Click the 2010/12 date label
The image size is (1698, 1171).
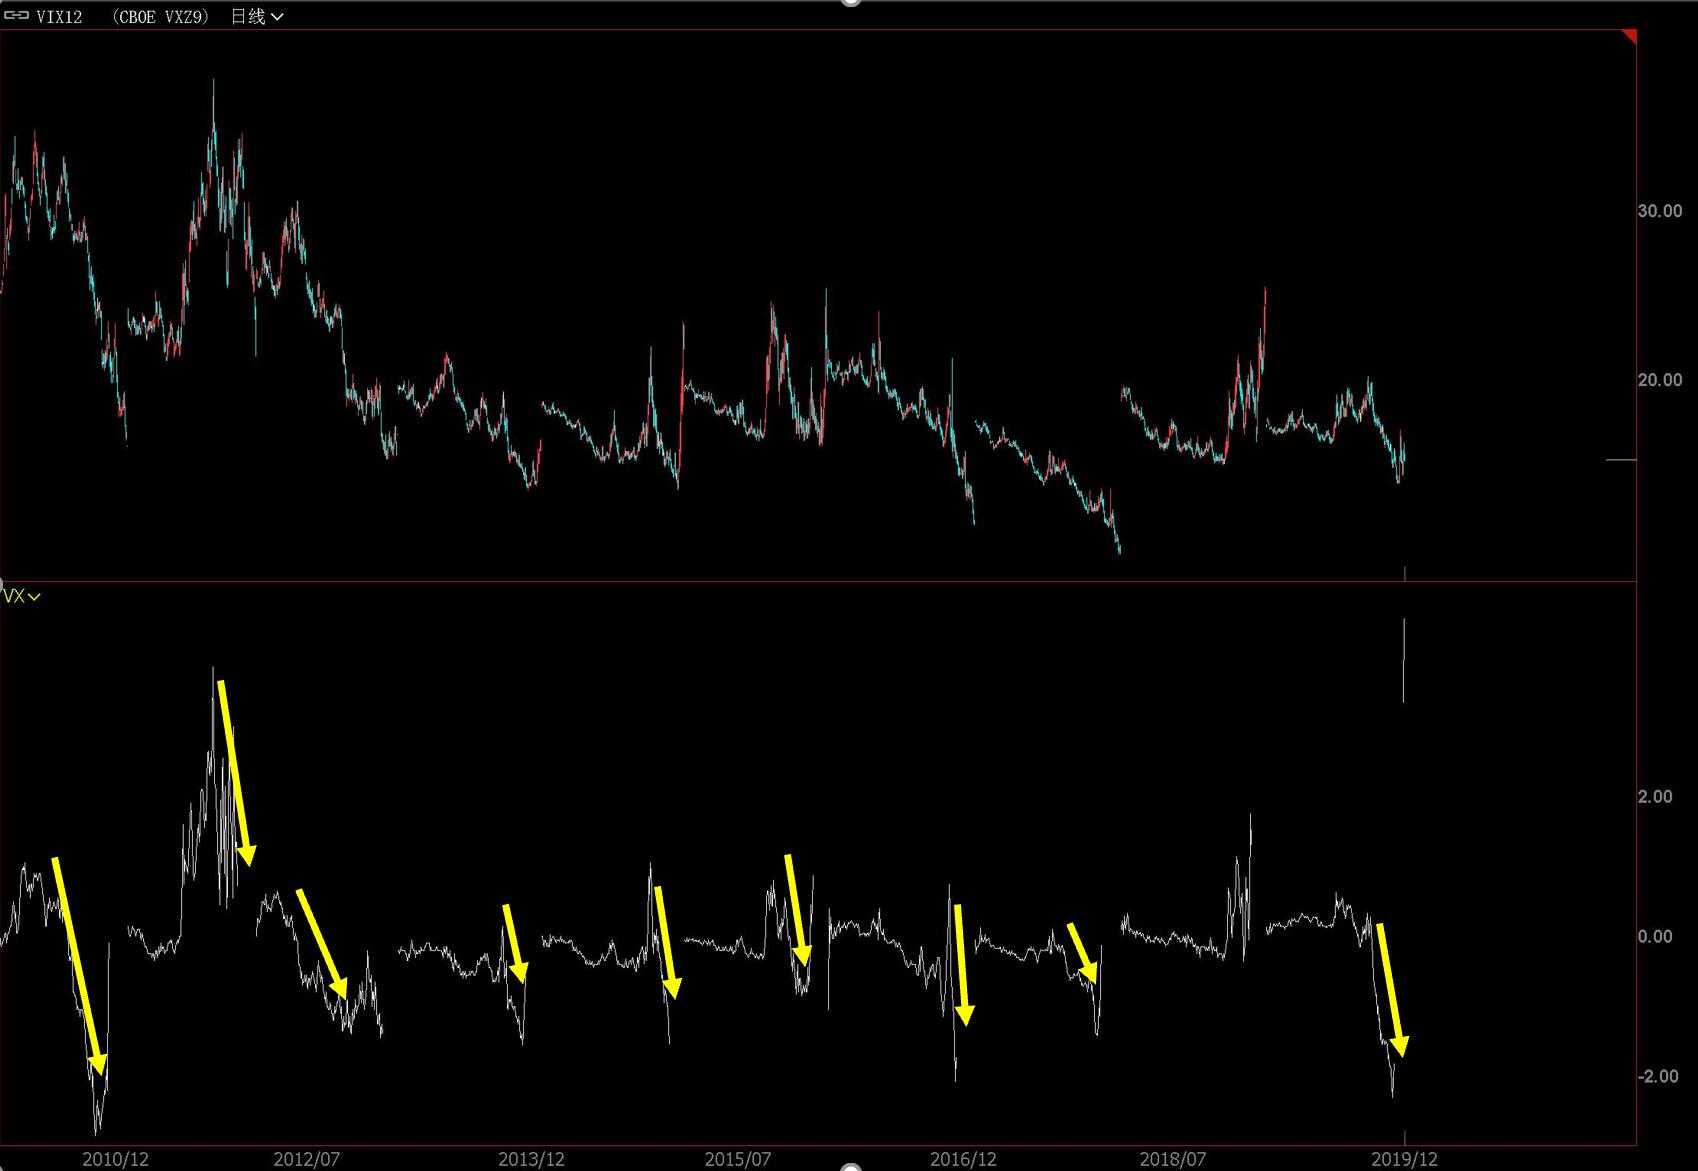tap(115, 1159)
